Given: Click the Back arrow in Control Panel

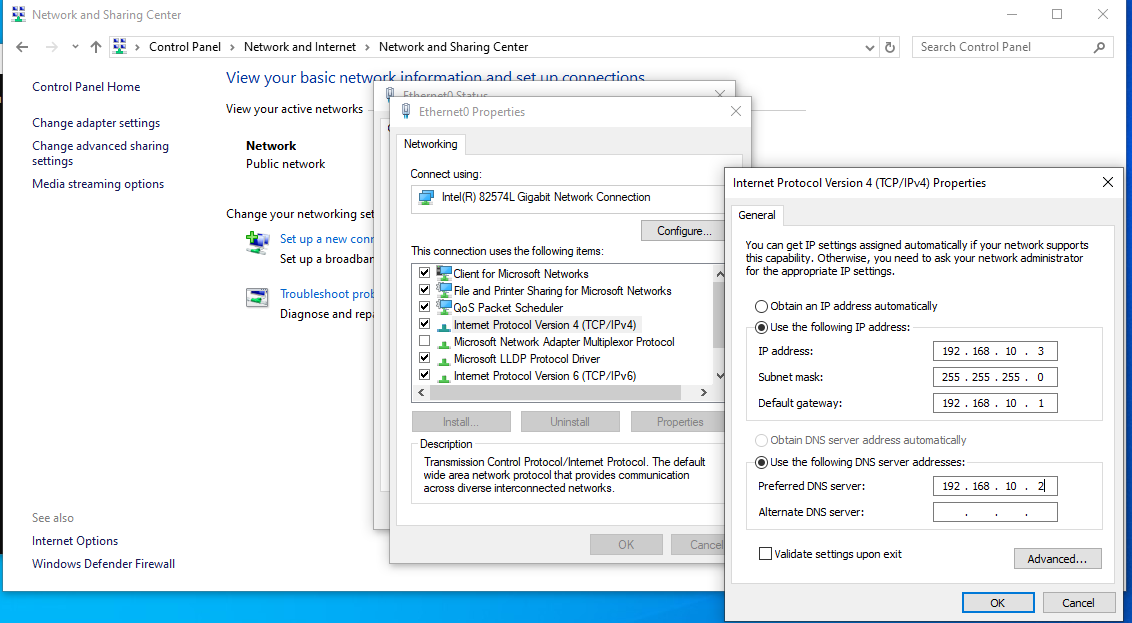Looking at the screenshot, I should click(x=22, y=47).
